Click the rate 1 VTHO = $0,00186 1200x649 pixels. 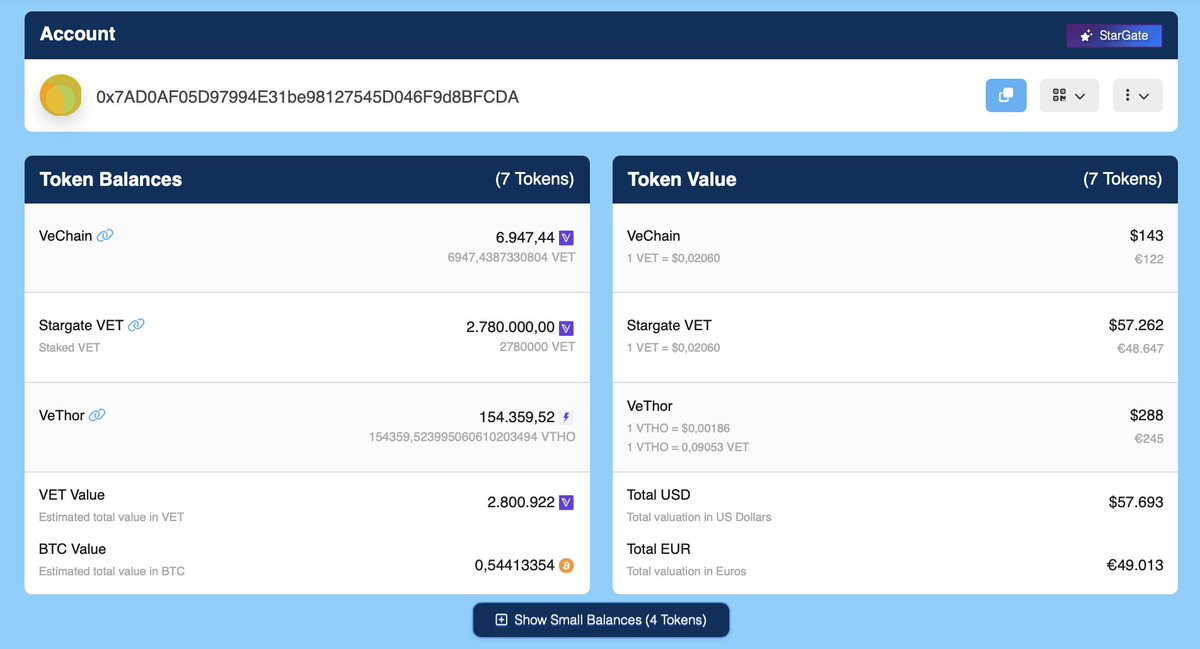point(678,428)
